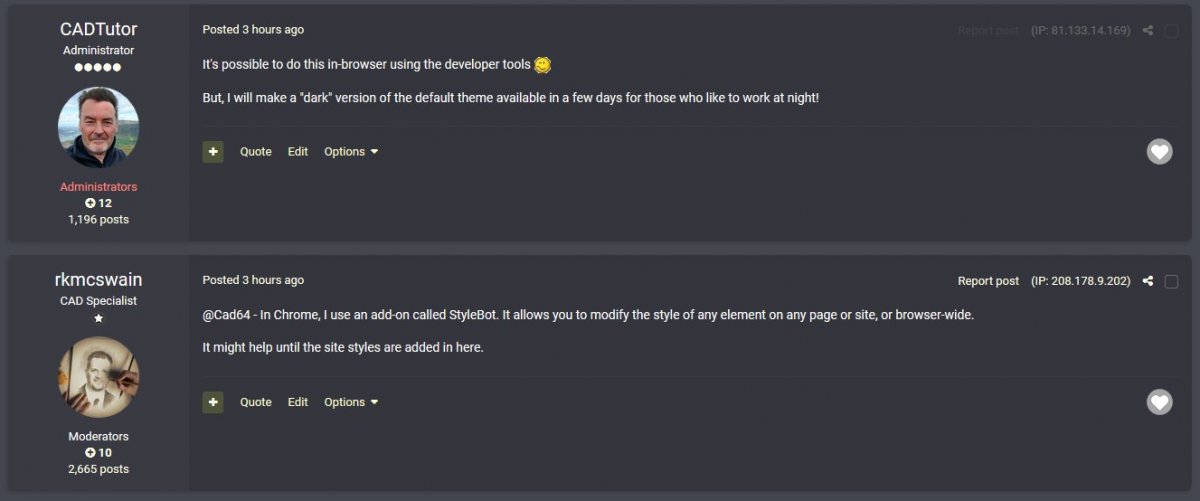The image size is (1200, 501).
Task: Click the CADTutor avatar picture
Action: pyautogui.click(x=98, y=127)
